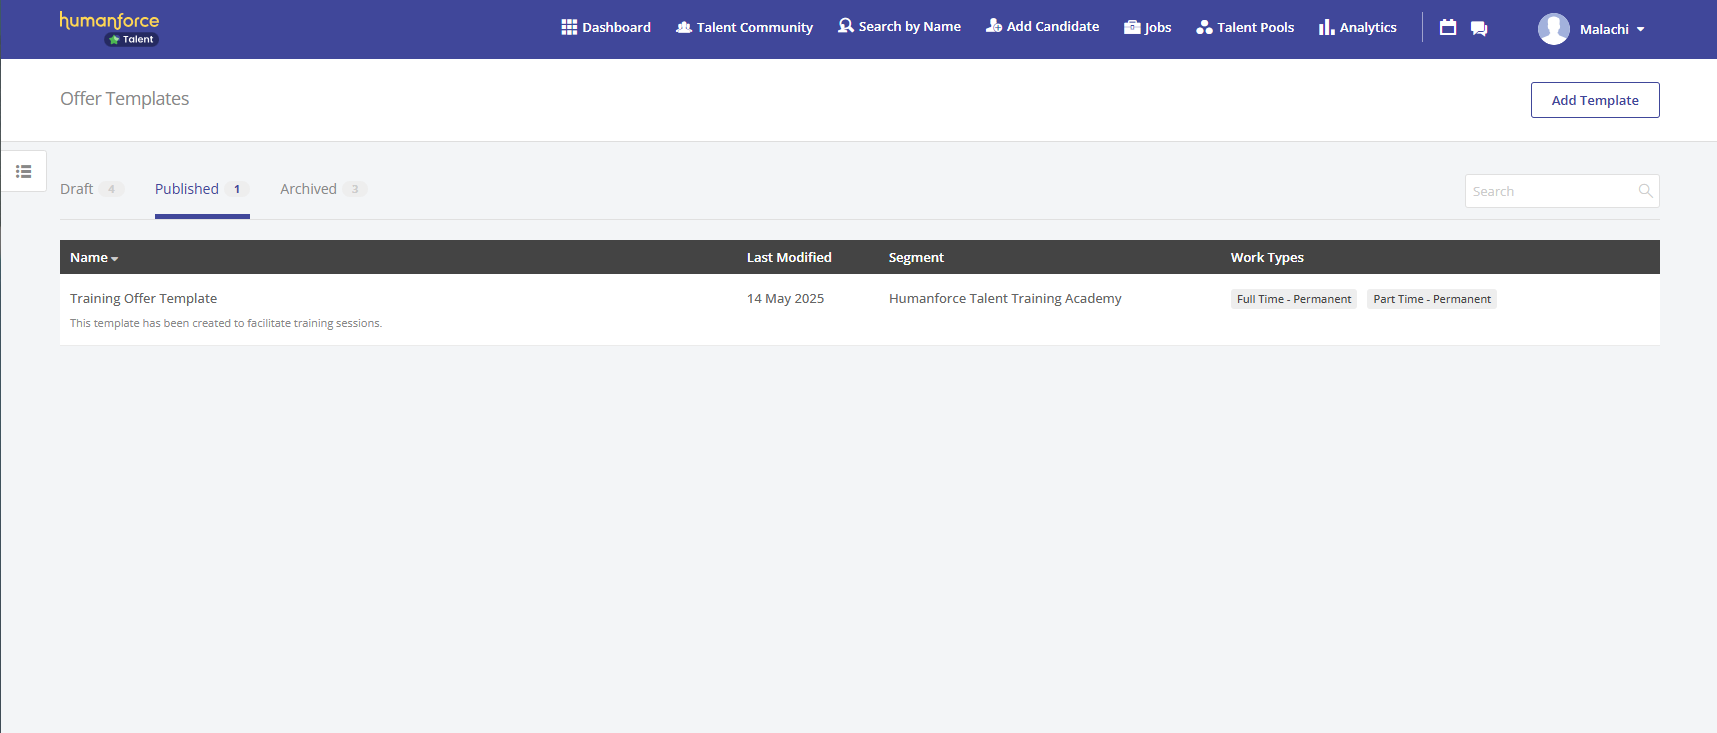Open the chat messages icon
Viewport: 1717px width, 733px height.
pos(1479,28)
